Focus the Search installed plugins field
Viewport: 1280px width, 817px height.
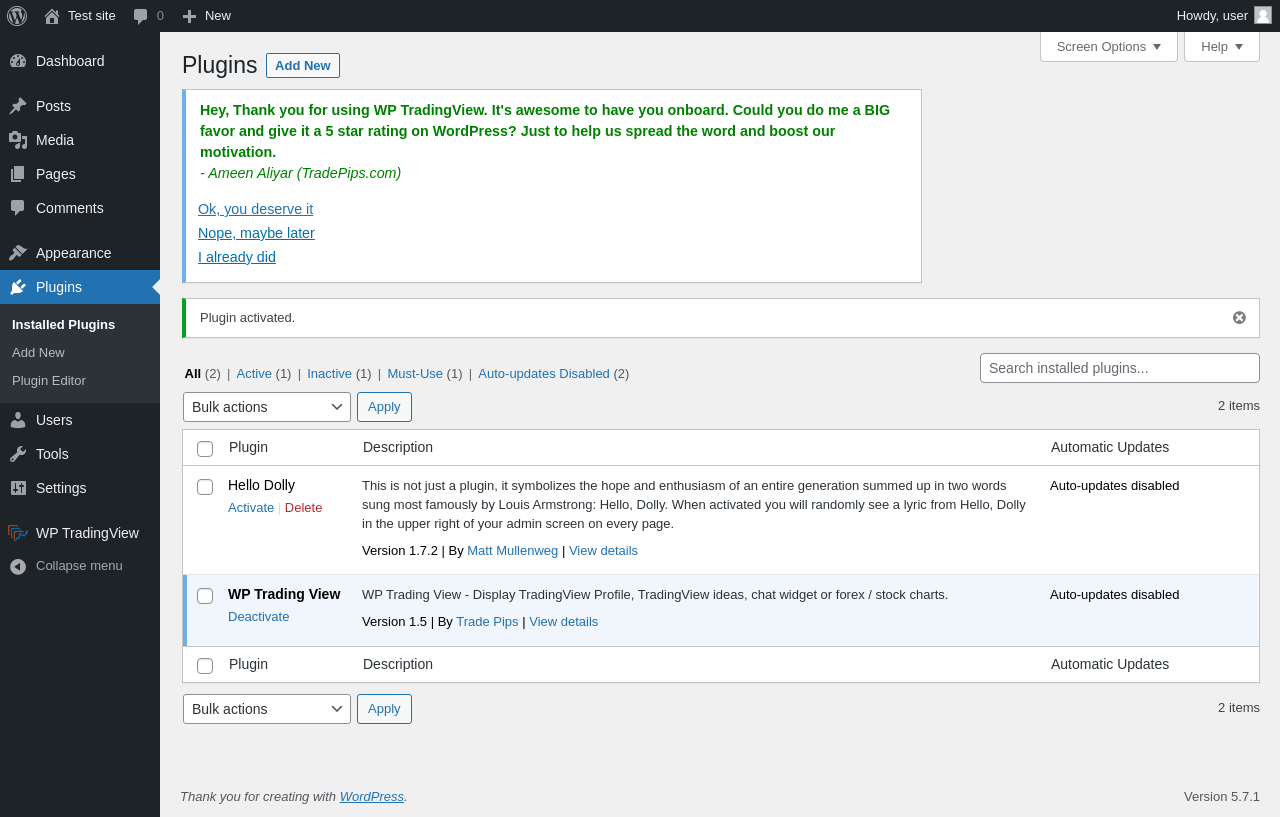[1120, 368]
